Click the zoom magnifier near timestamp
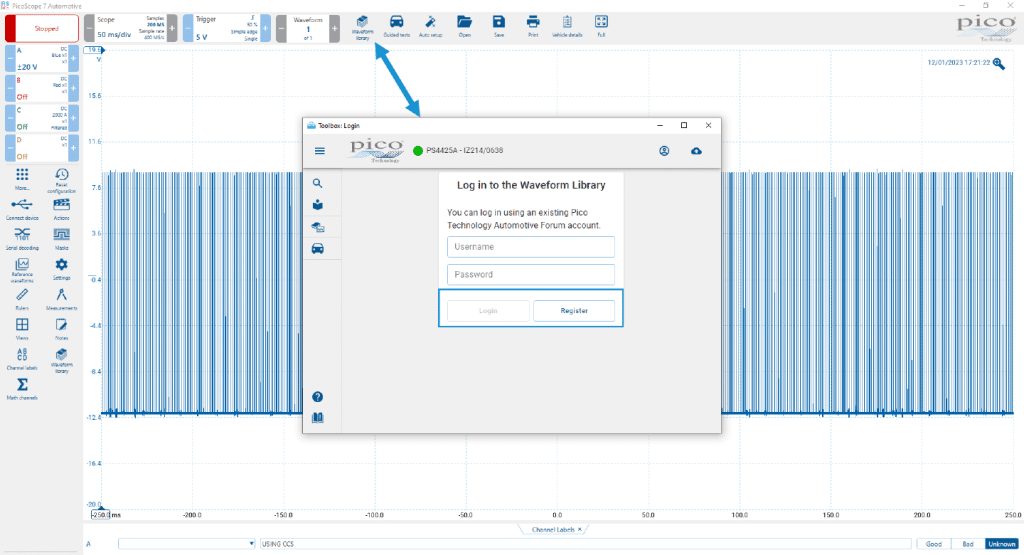This screenshot has height=555, width=1024. click(x=999, y=63)
